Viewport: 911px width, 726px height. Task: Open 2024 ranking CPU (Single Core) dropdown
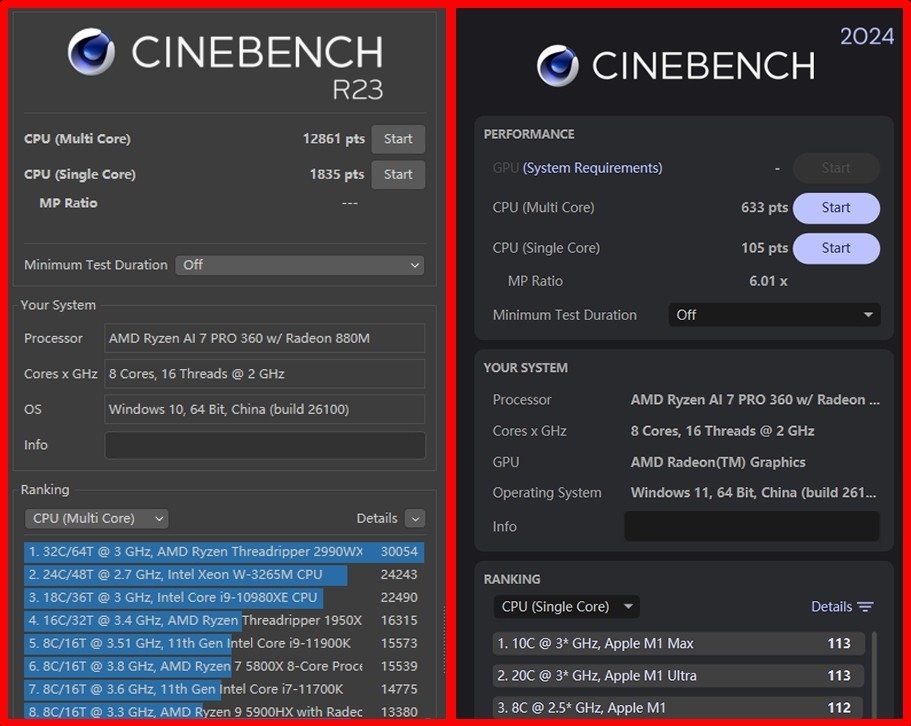point(566,607)
